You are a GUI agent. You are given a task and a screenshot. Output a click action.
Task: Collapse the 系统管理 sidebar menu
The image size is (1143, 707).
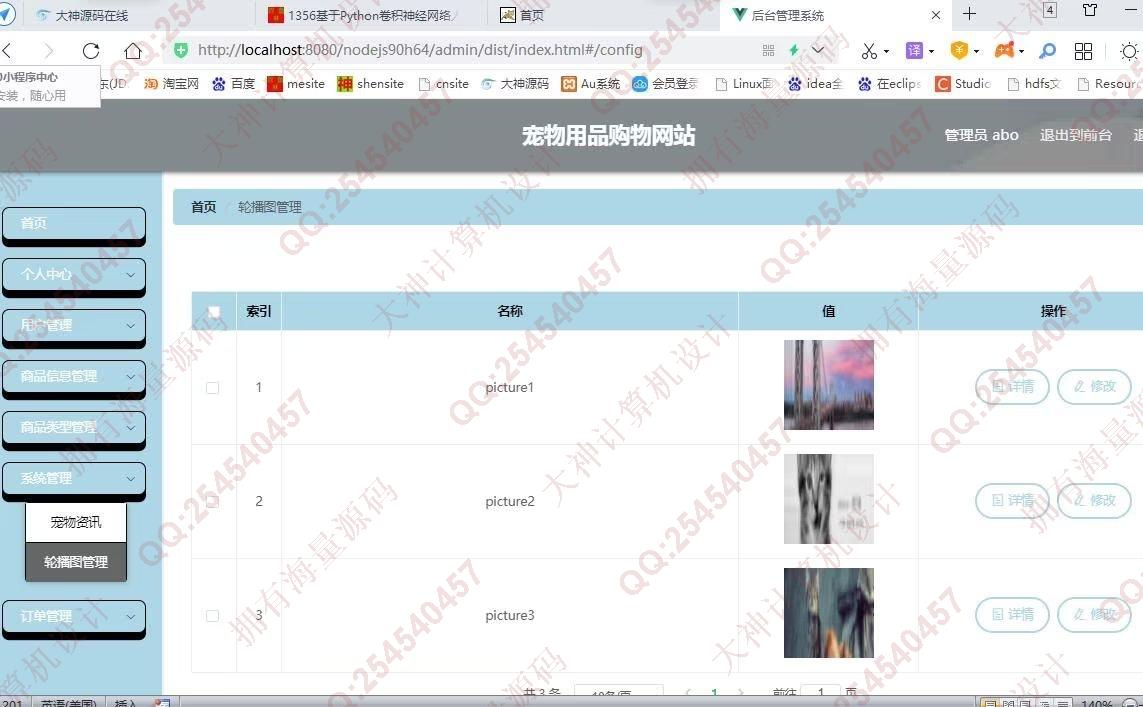coord(74,479)
